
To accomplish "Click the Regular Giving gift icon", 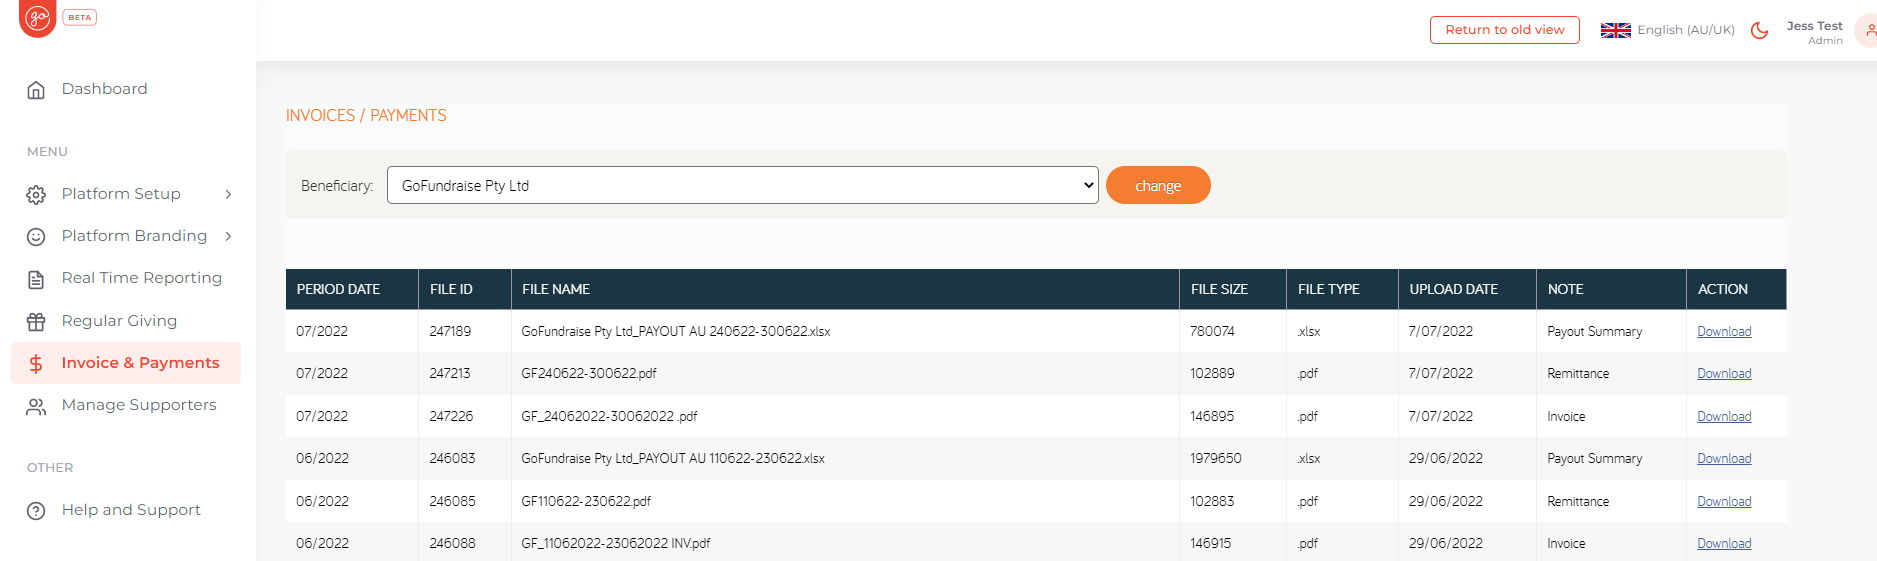I will click(36, 322).
